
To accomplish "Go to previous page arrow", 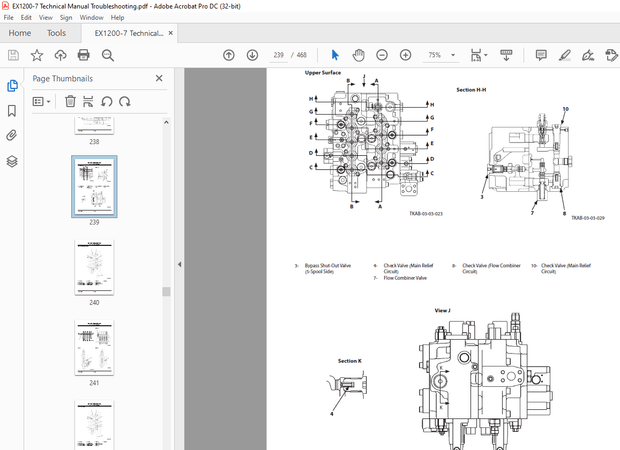I will [229, 55].
